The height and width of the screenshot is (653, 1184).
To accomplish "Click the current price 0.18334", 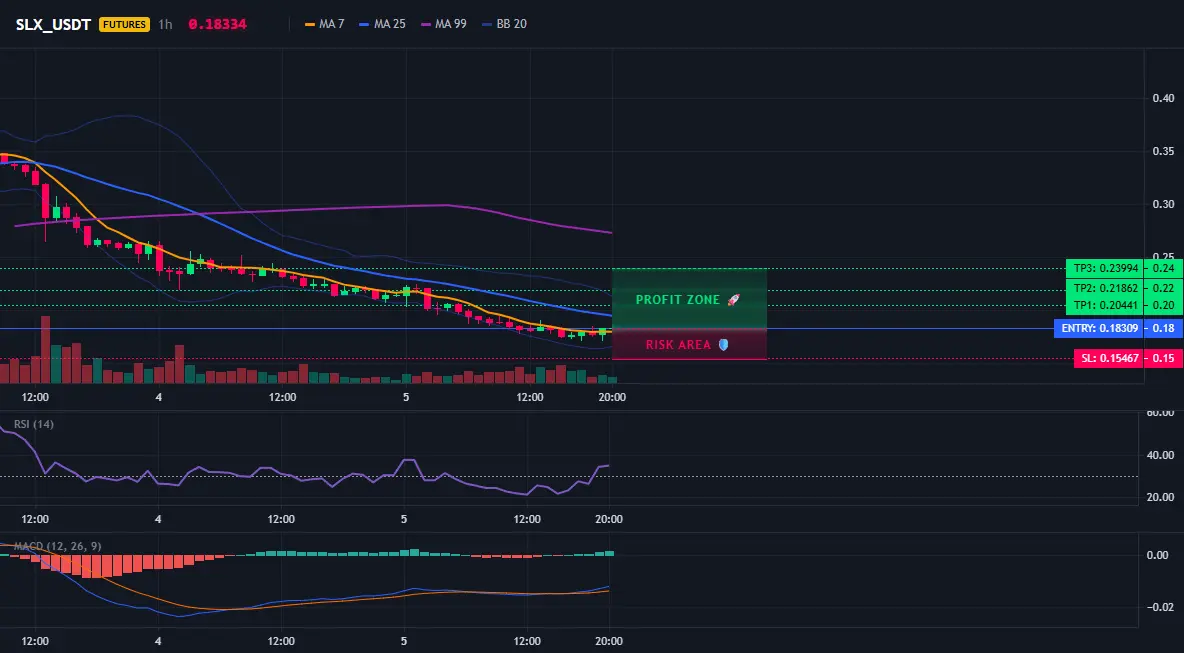I will coord(217,24).
